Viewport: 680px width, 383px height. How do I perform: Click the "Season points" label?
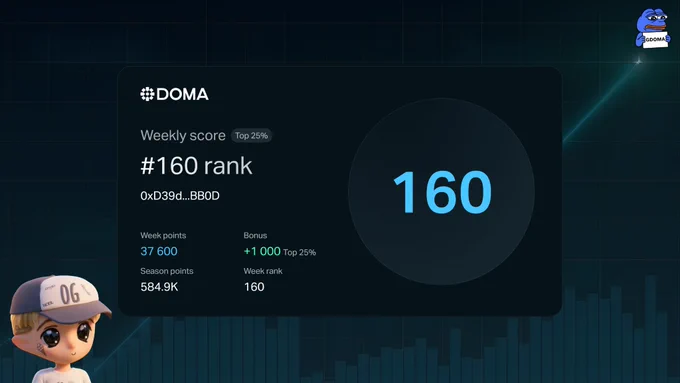pyautogui.click(x=167, y=271)
